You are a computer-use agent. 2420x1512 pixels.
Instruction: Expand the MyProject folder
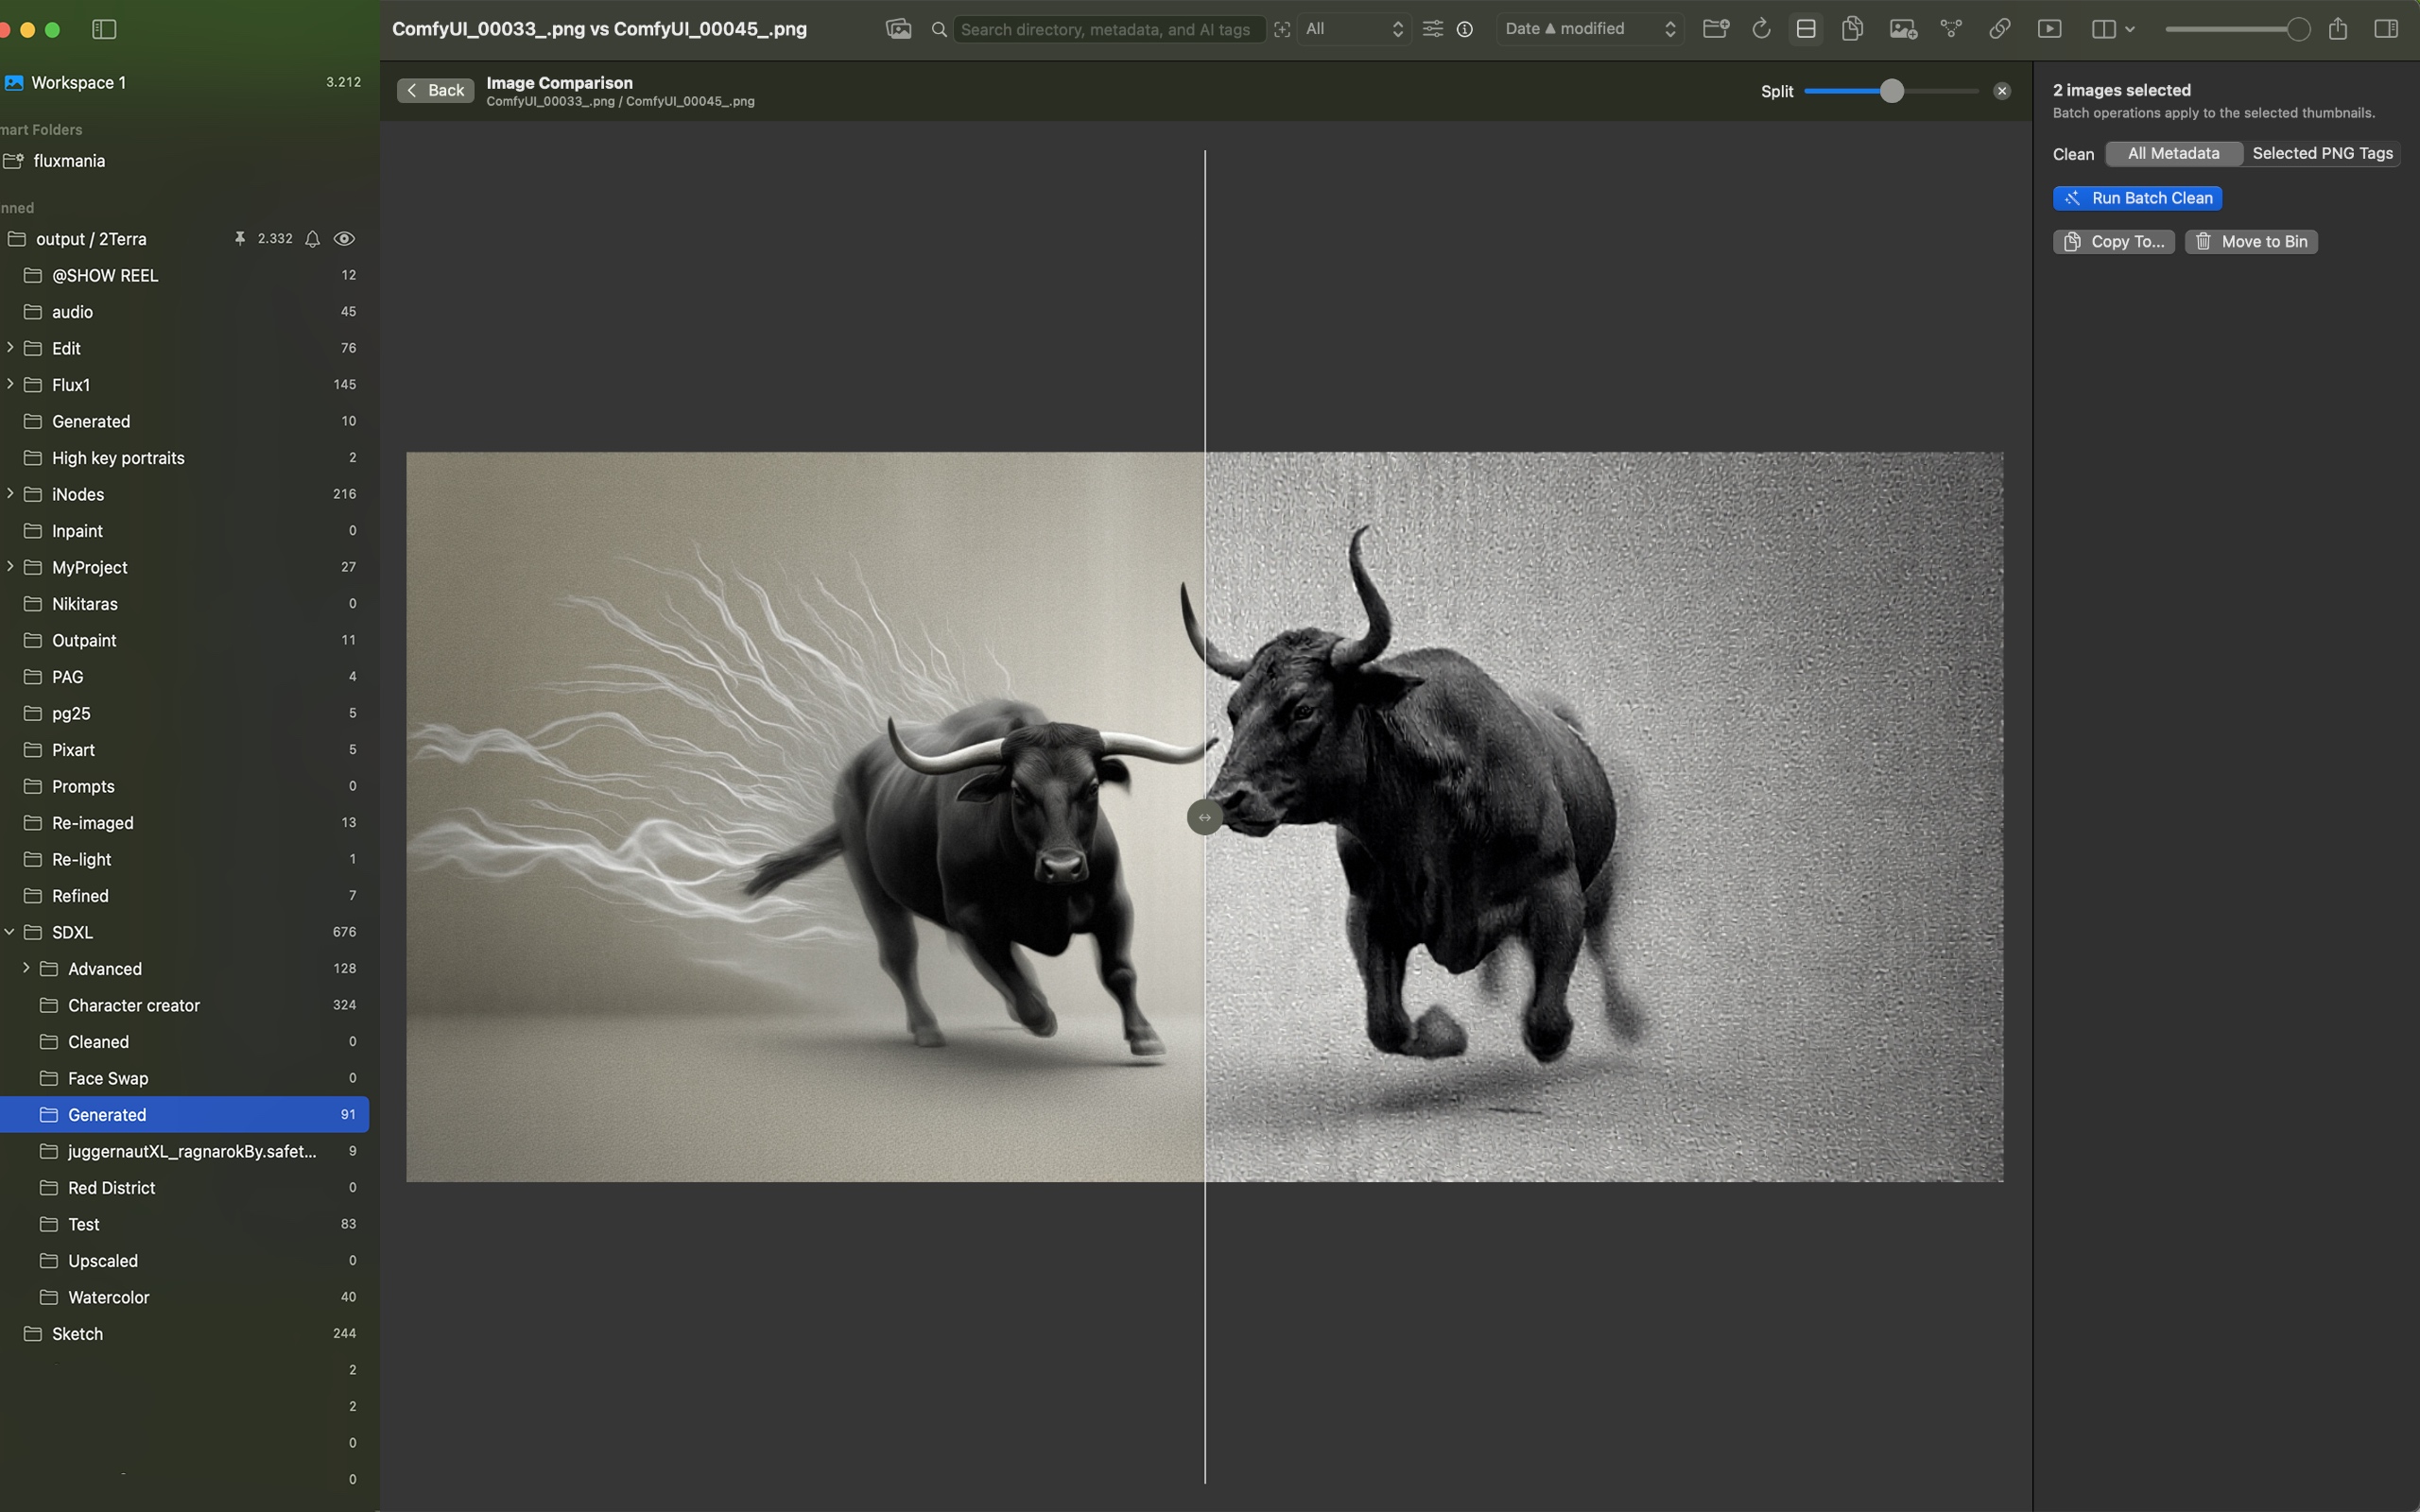(x=10, y=567)
